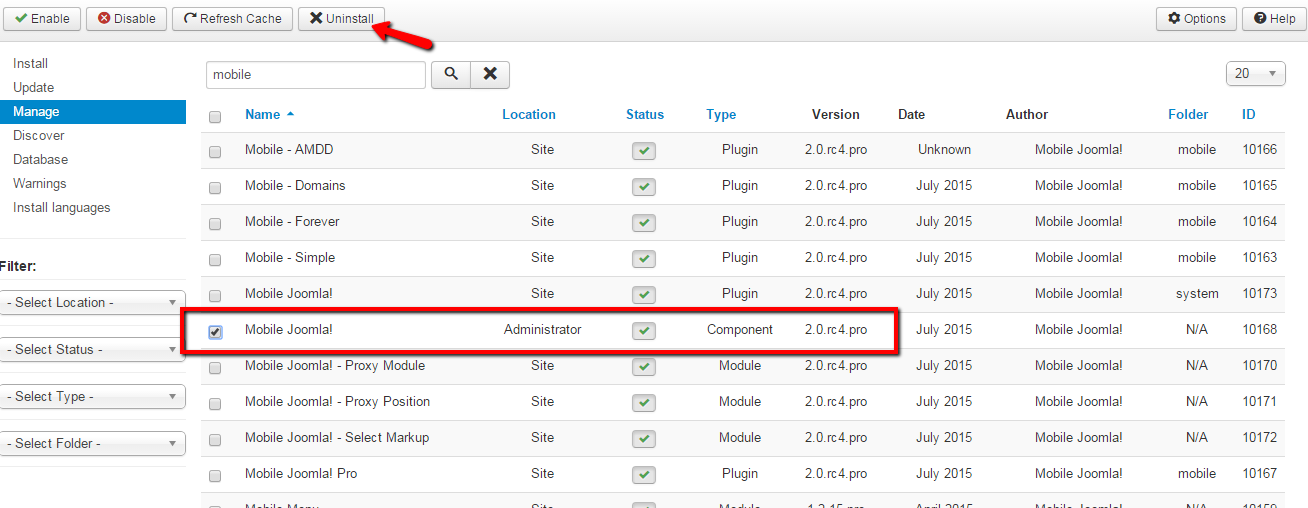The height and width of the screenshot is (508, 1308).
Task: Toggle status icon for Mobile Joomla! Pro
Action: [x=644, y=474]
